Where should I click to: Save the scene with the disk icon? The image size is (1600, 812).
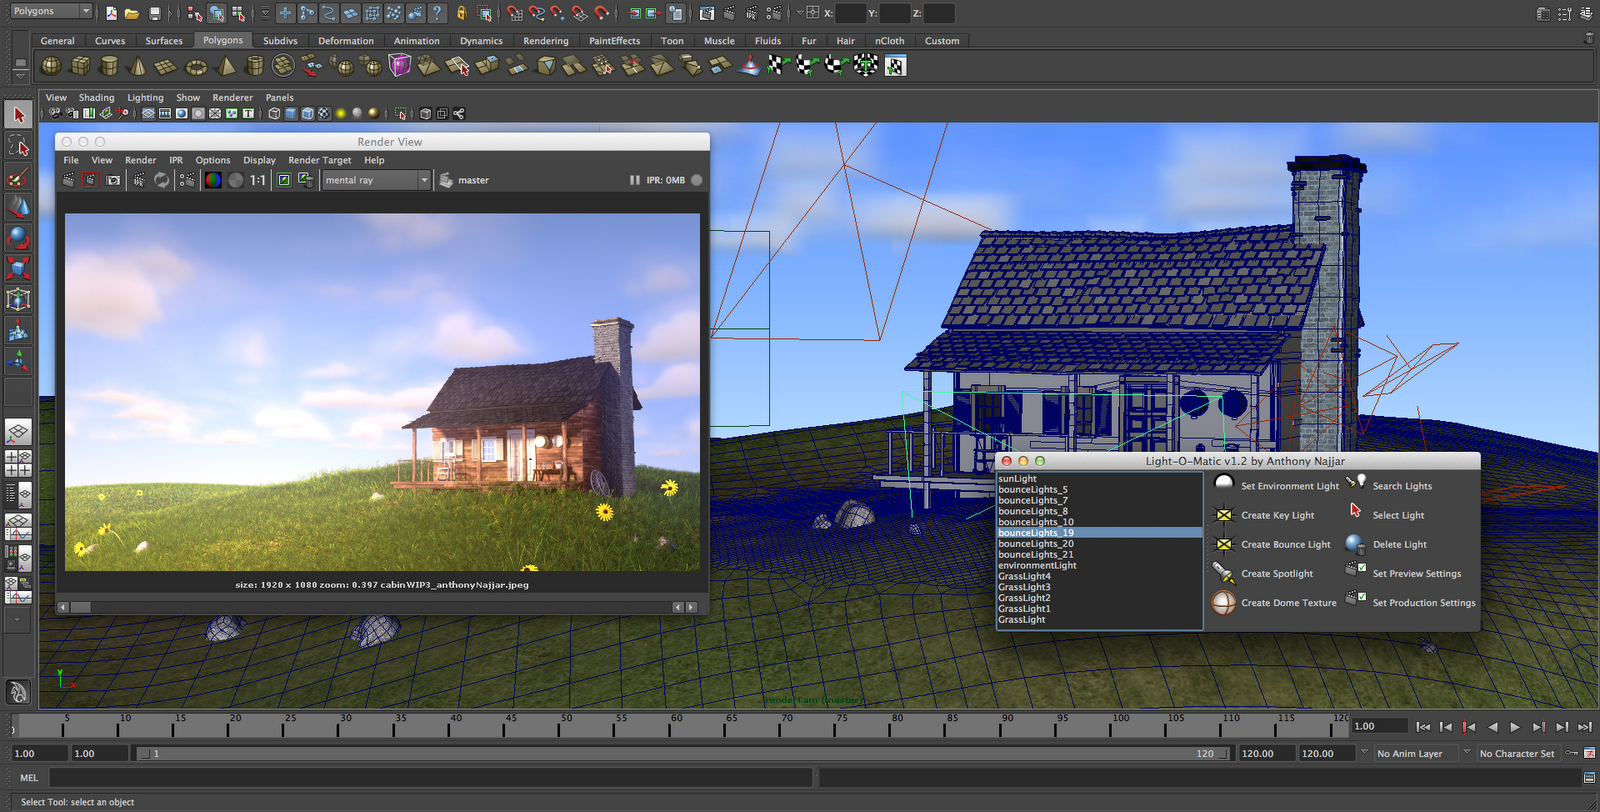pos(155,13)
